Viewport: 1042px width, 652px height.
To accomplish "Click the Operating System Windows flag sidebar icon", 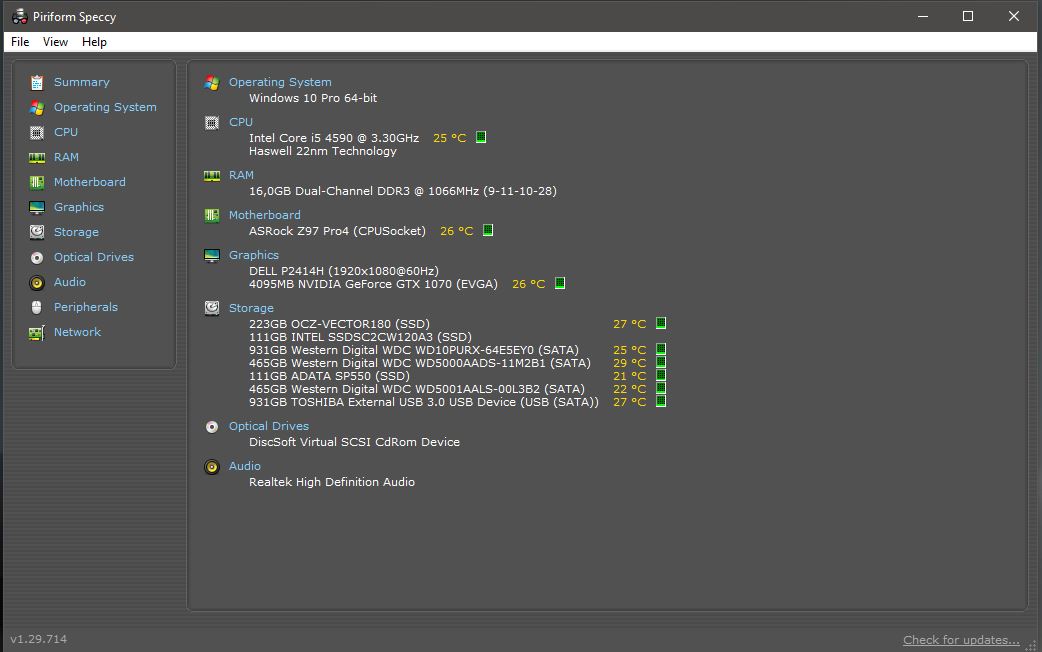I will click(x=37, y=108).
